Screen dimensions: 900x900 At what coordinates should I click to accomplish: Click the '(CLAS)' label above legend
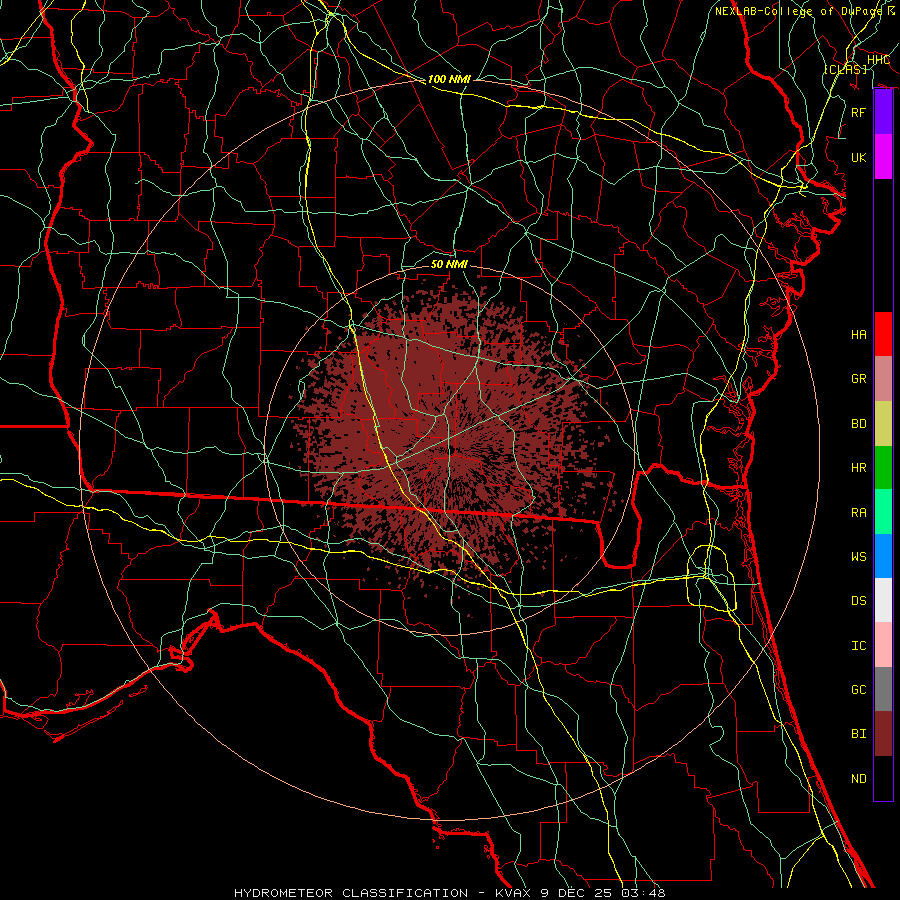click(x=845, y=69)
